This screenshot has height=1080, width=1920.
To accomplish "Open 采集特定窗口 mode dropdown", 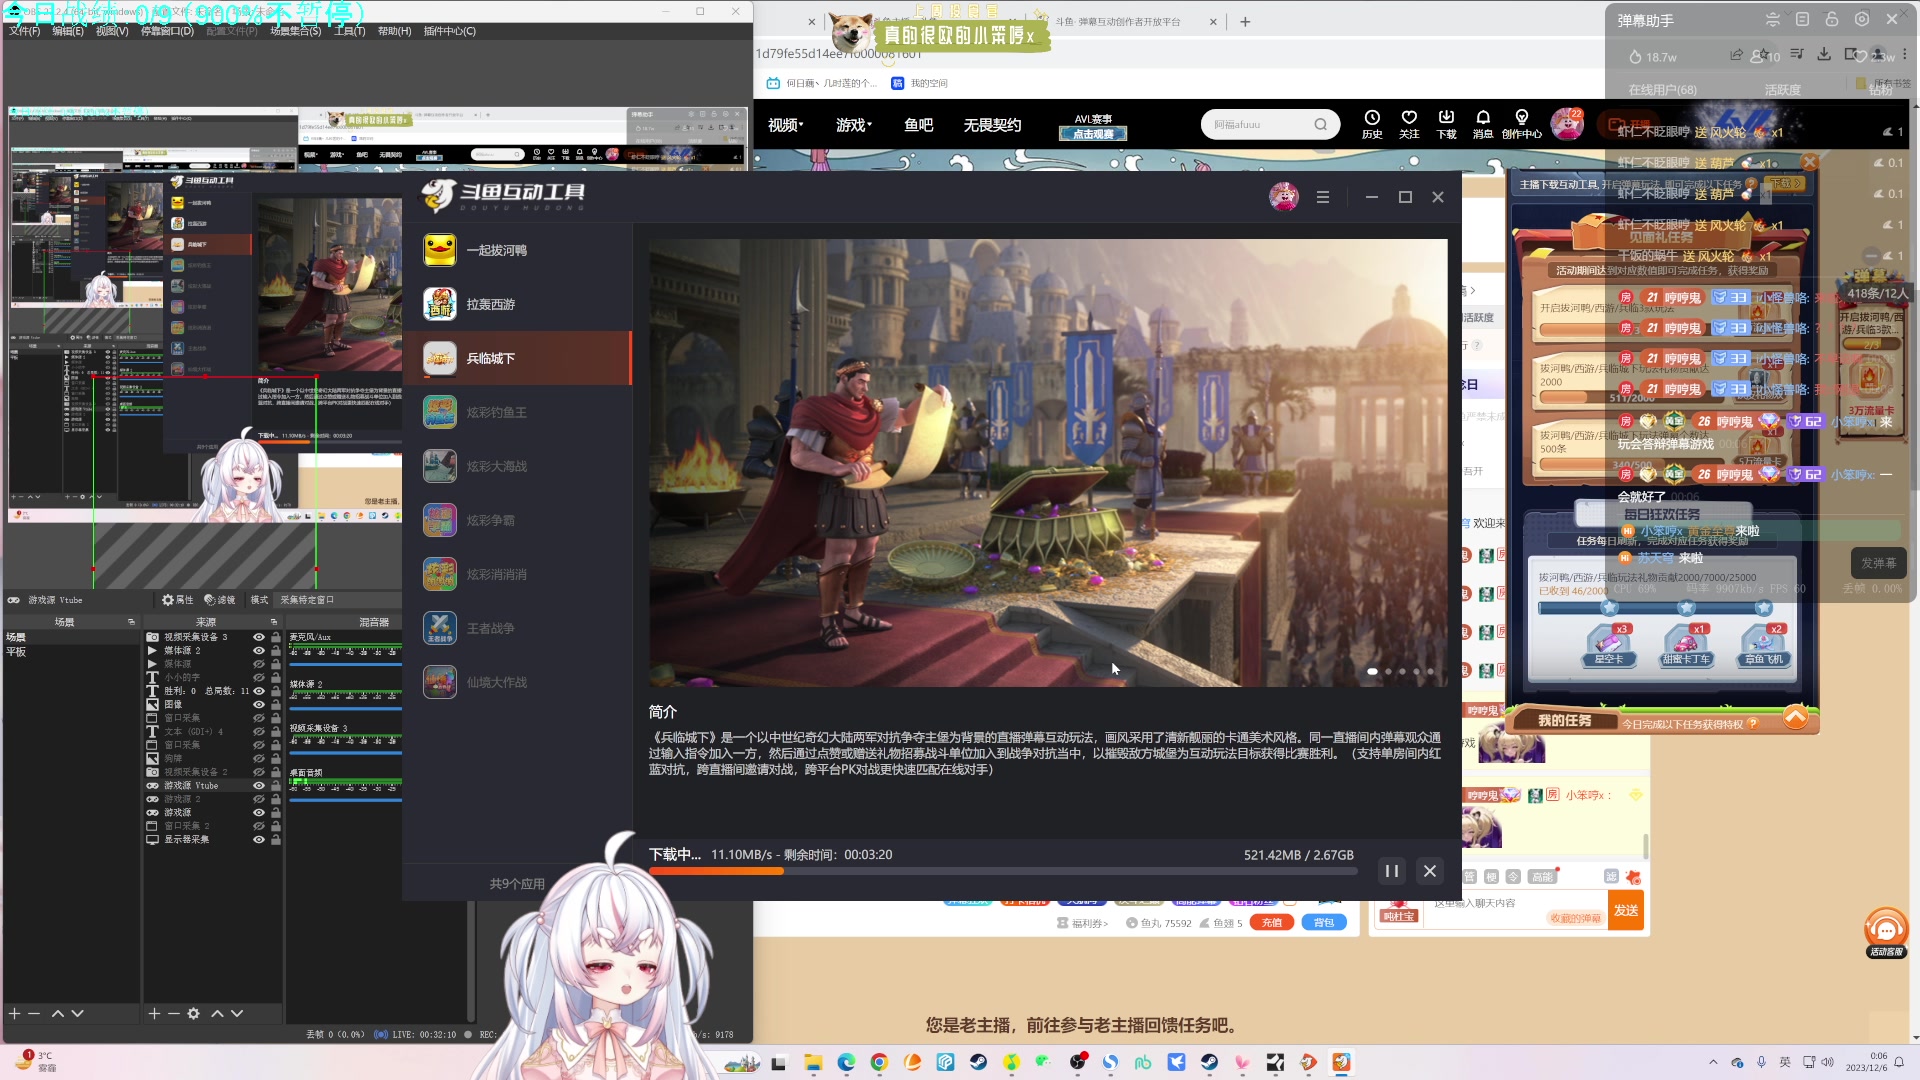I will [x=308, y=600].
